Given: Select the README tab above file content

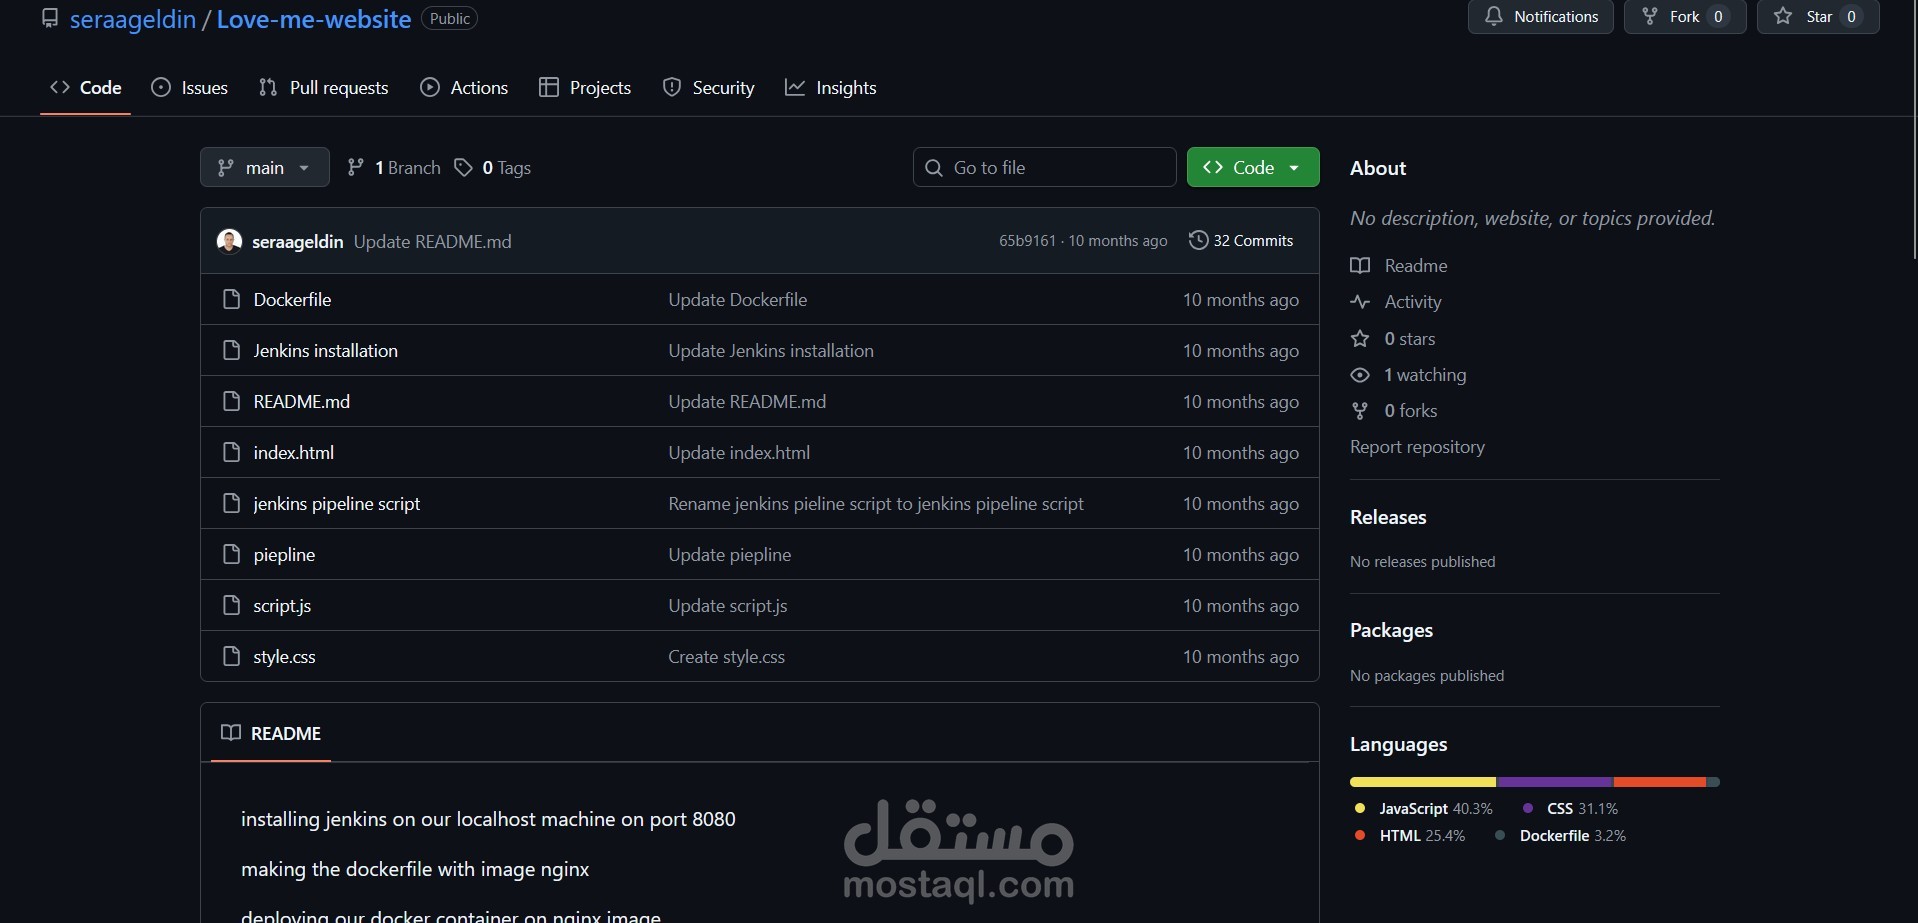Looking at the screenshot, I should pos(271,733).
